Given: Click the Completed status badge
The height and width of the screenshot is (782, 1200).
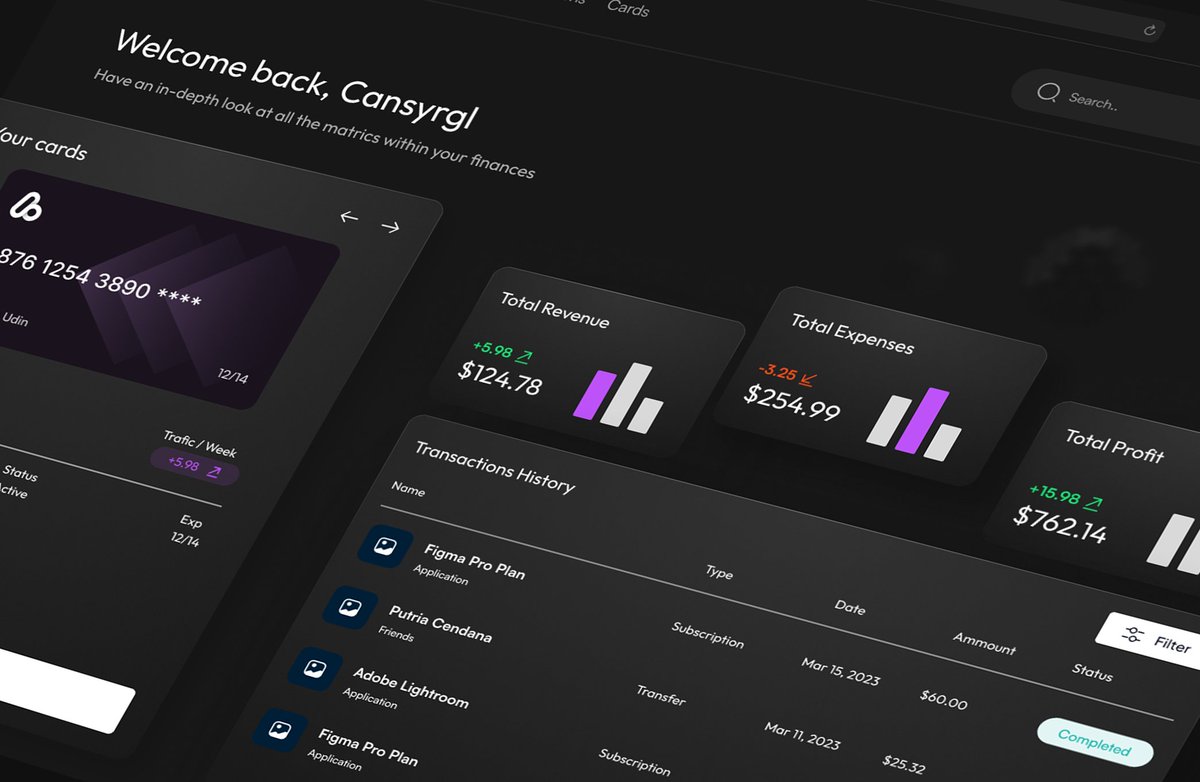Looking at the screenshot, I should (1094, 742).
